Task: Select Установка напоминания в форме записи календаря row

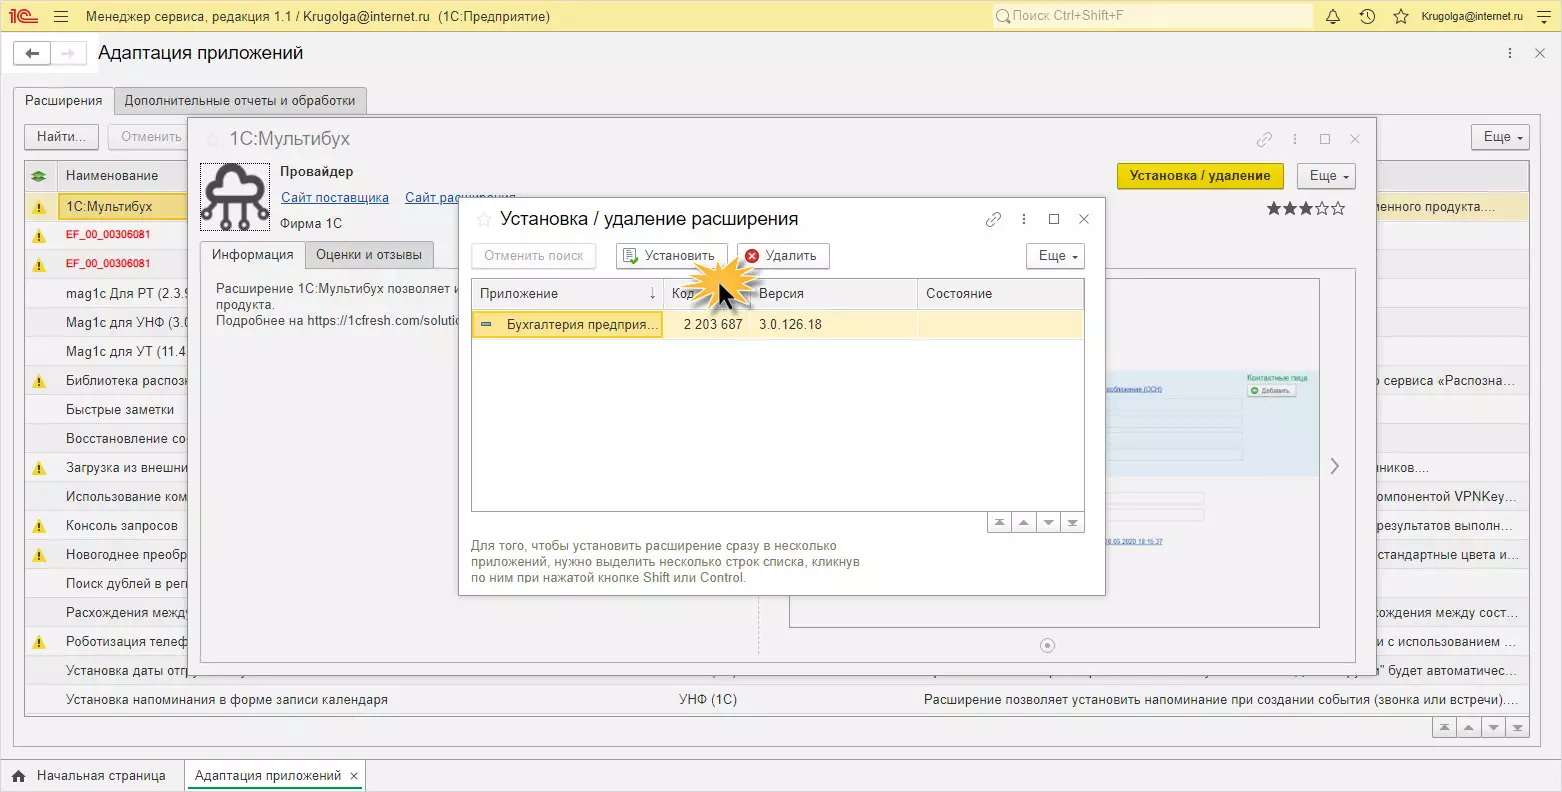Action: coord(777,700)
